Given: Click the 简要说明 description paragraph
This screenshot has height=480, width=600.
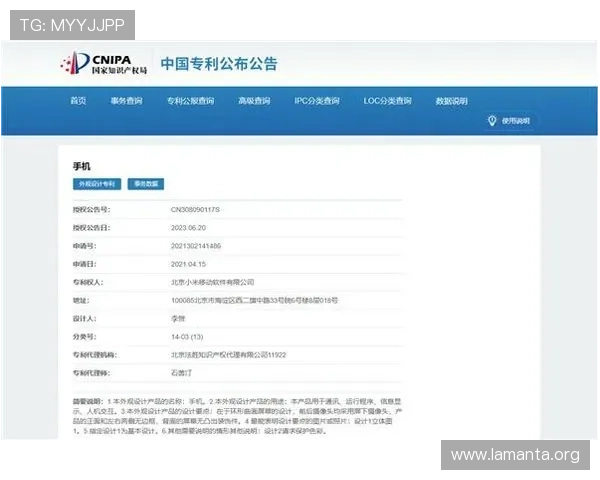Looking at the screenshot, I should click(237, 416).
